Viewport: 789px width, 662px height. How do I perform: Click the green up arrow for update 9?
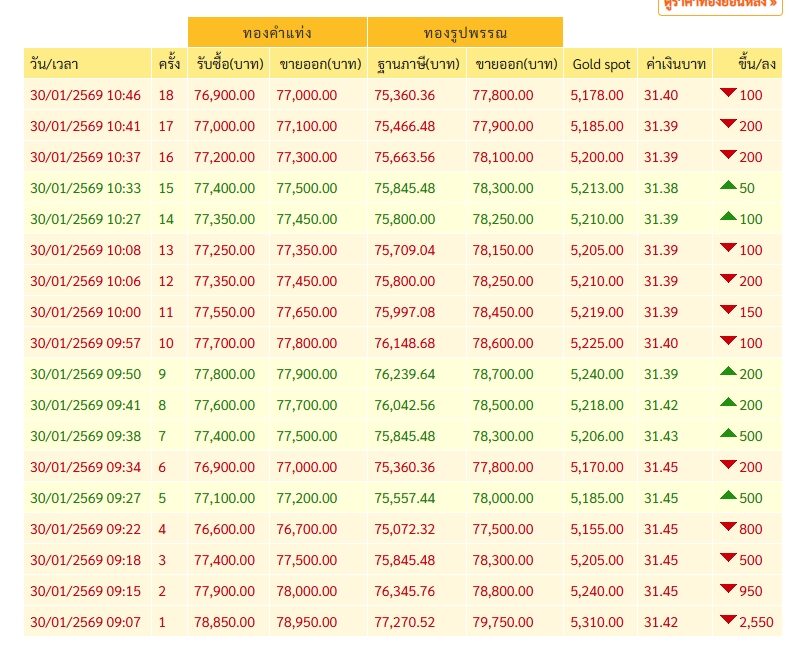pyautogui.click(x=728, y=372)
